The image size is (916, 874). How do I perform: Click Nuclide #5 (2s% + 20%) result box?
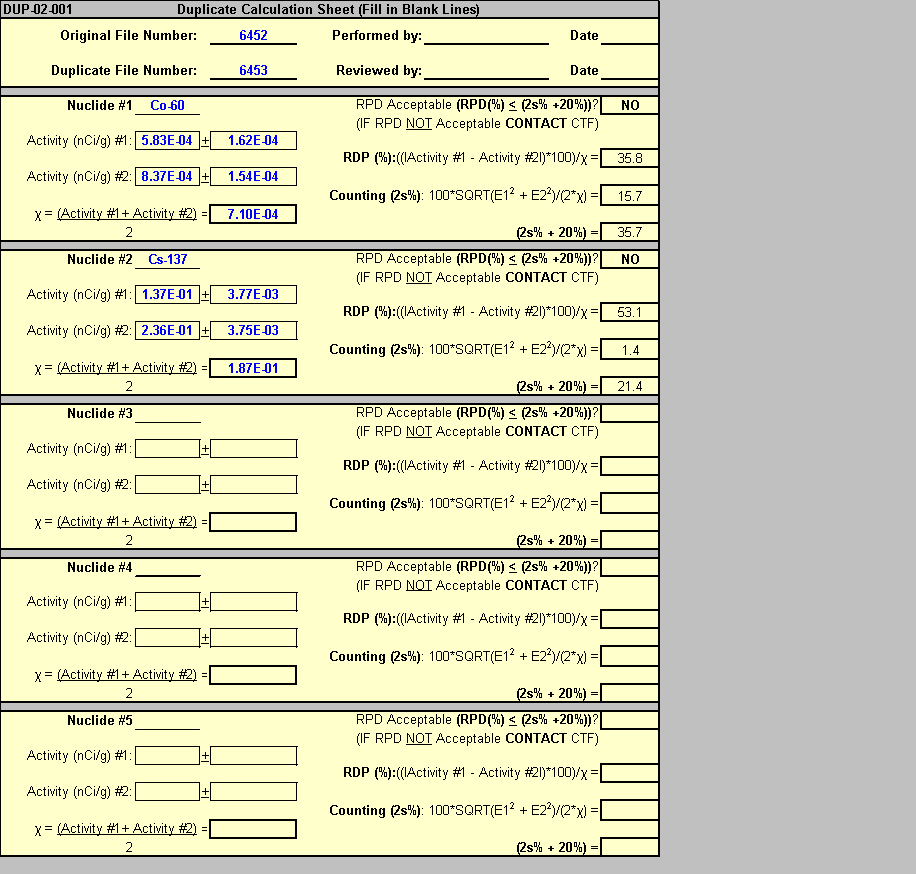[630, 847]
